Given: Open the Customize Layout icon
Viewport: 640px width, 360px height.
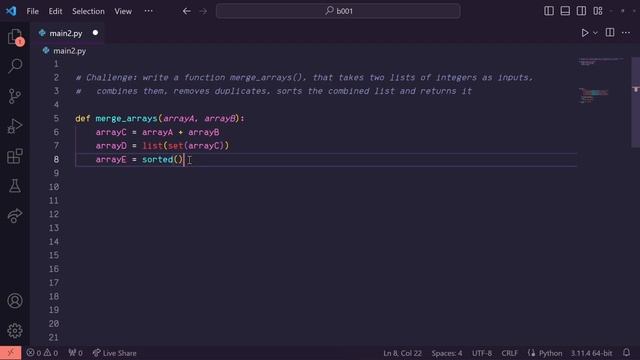Looking at the screenshot, I should click(598, 11).
